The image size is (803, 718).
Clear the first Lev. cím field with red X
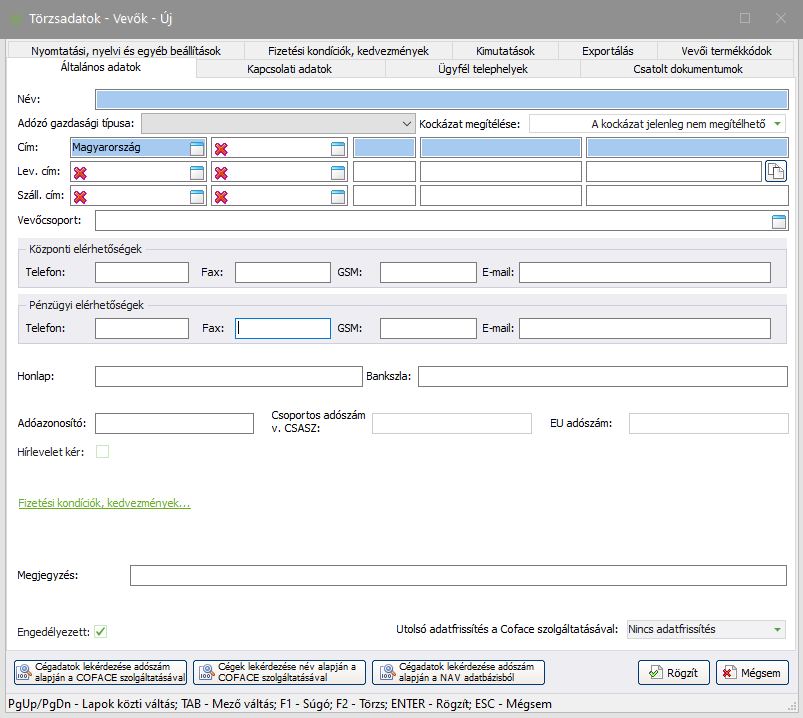pos(80,172)
